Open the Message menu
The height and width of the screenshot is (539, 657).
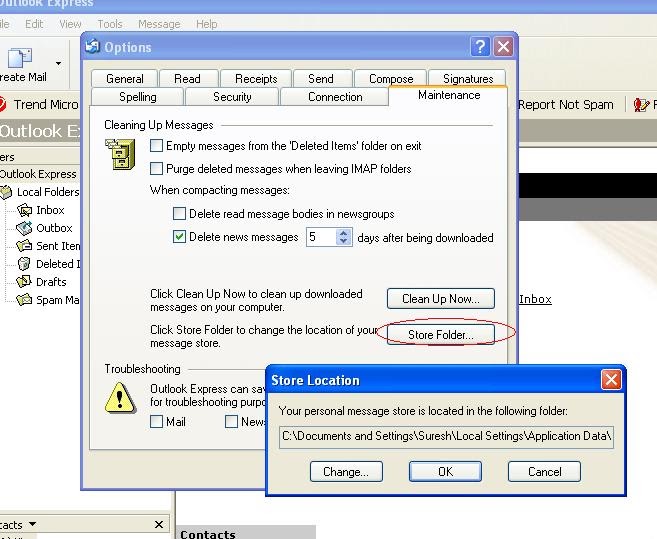point(159,24)
